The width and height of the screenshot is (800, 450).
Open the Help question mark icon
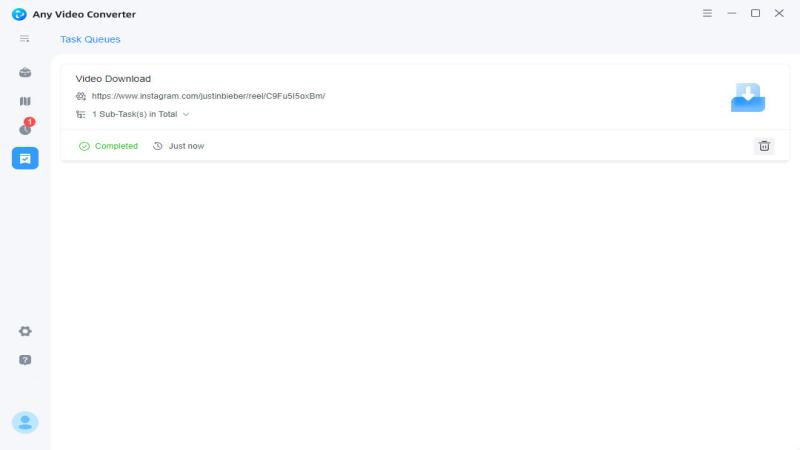25,360
